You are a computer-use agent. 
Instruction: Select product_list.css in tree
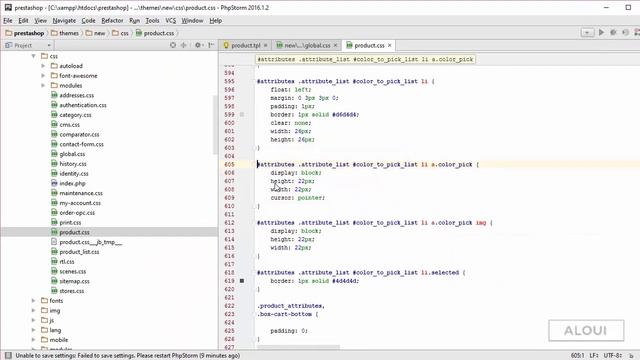click(x=79, y=252)
